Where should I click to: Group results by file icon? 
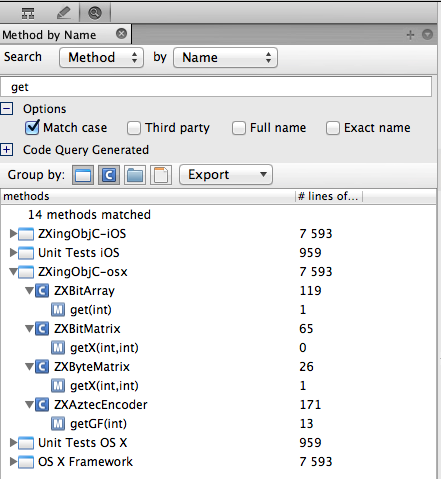pos(161,175)
